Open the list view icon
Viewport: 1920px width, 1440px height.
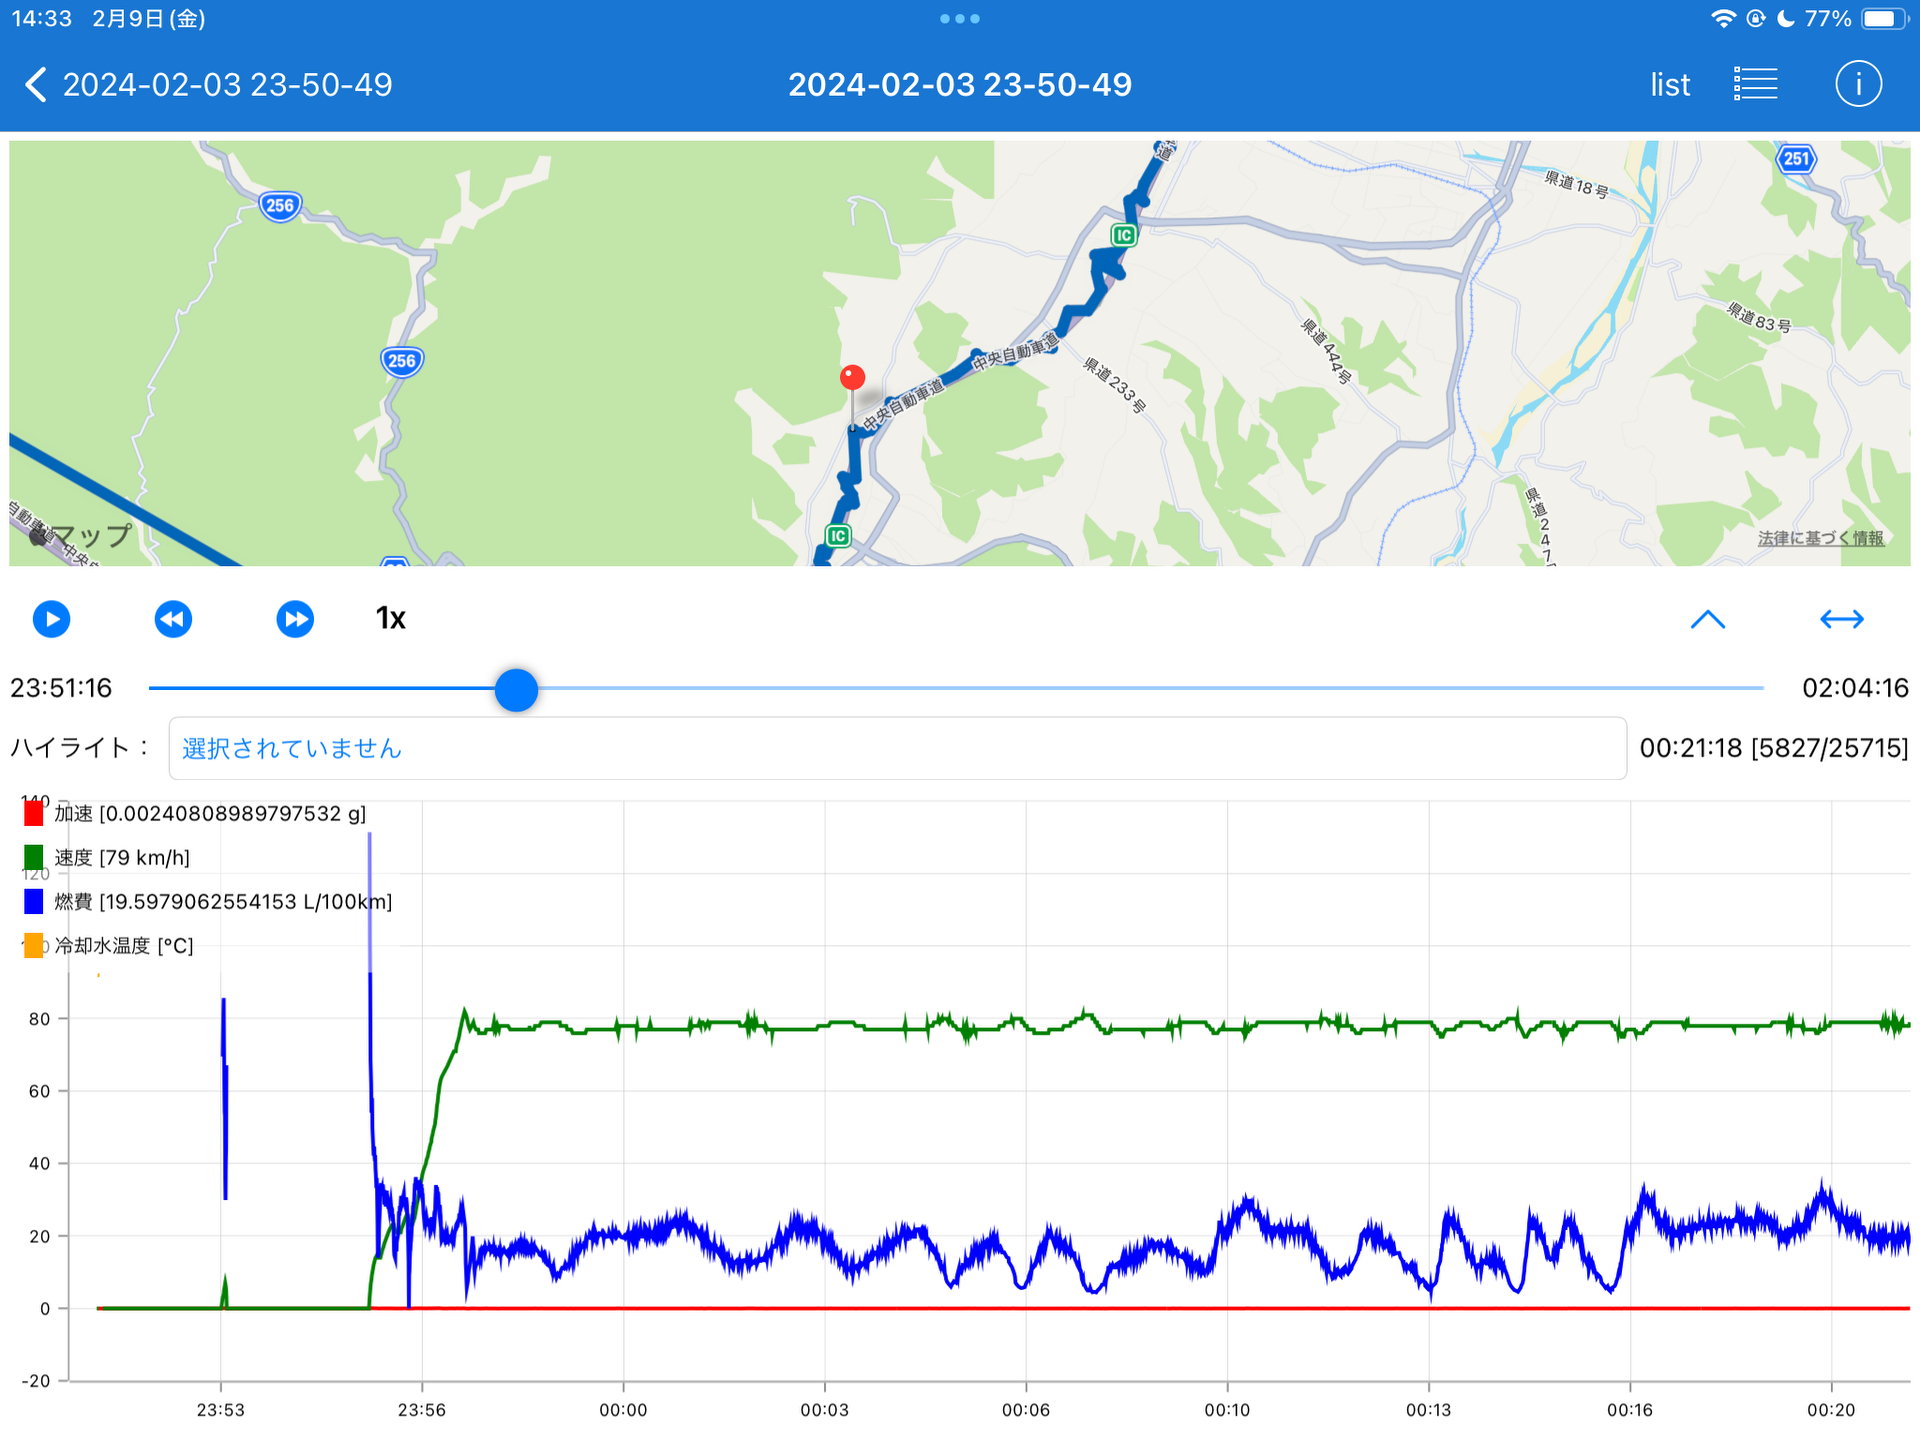[x=1755, y=84]
